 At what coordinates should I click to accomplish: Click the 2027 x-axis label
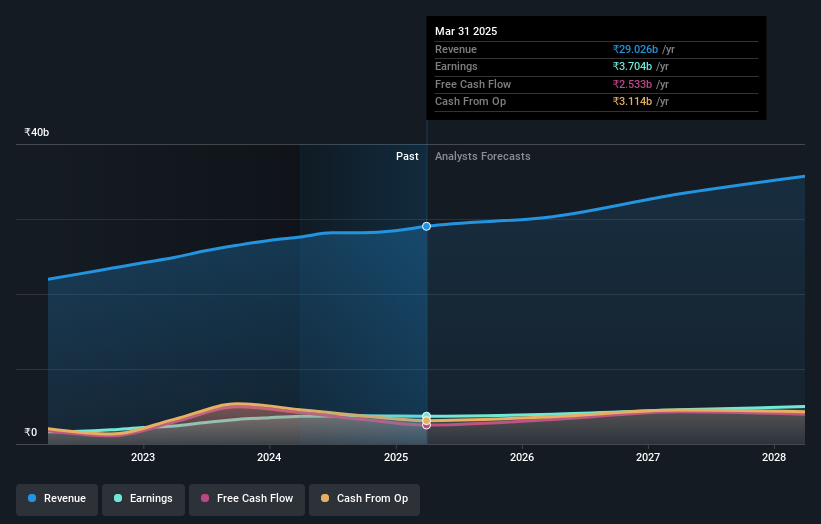coord(648,458)
